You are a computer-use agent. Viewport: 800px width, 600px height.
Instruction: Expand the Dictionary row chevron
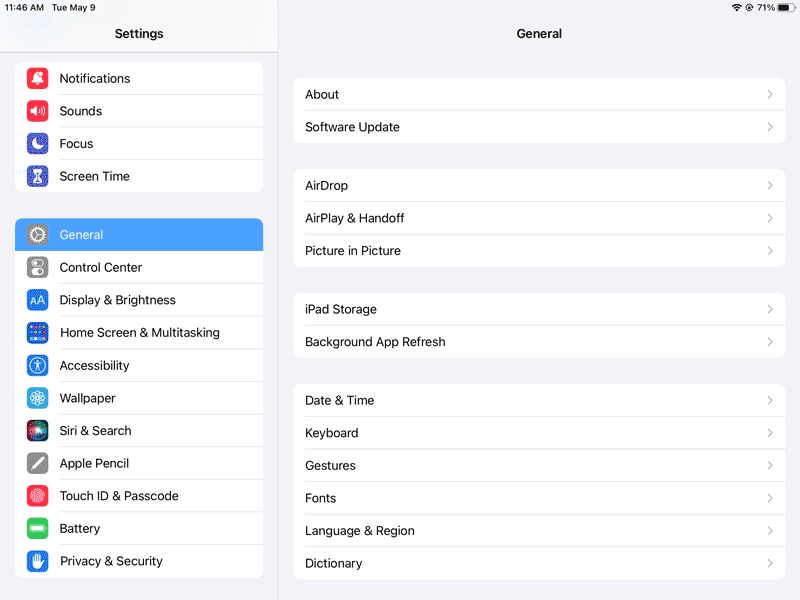(x=770, y=564)
